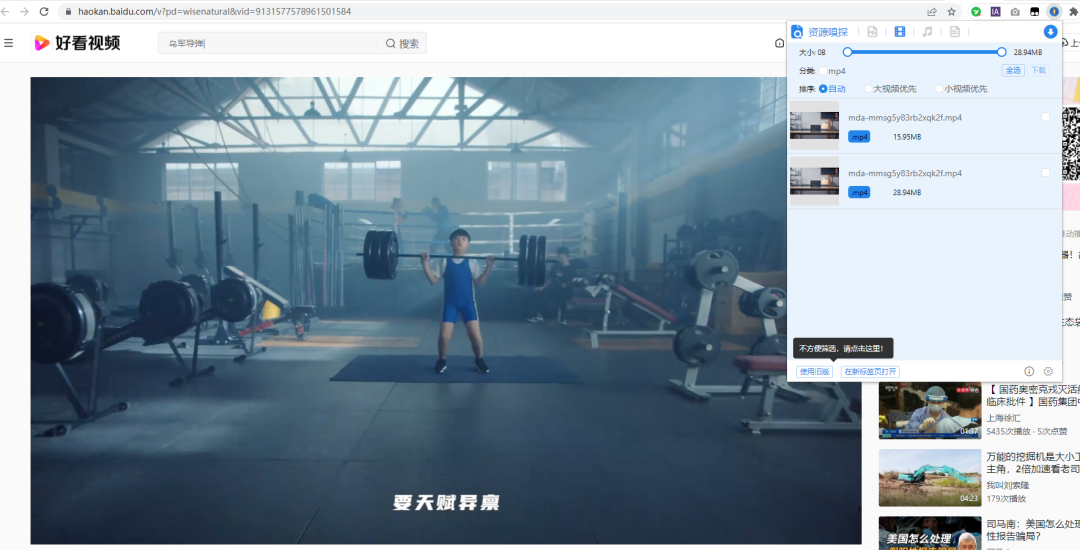Open the sniffer settings gear
This screenshot has height=550, width=1080.
coord(1048,371)
